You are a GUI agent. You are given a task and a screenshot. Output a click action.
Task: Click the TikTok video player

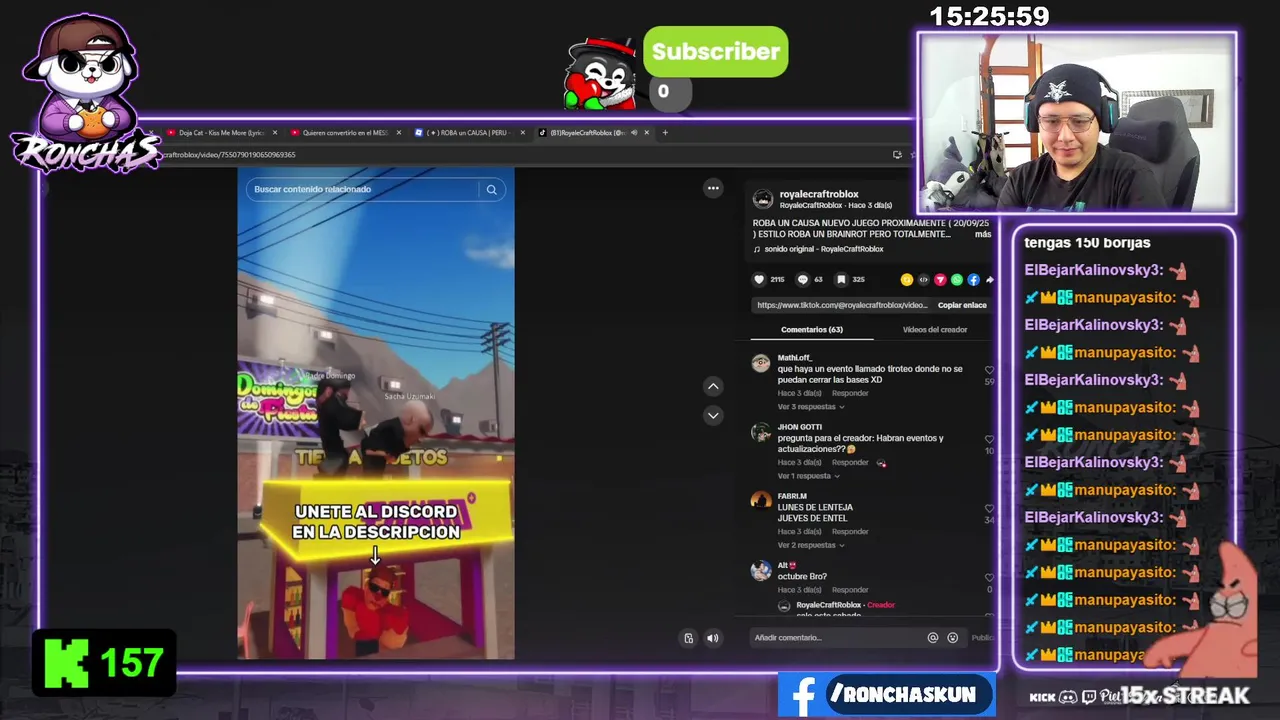[x=376, y=414]
